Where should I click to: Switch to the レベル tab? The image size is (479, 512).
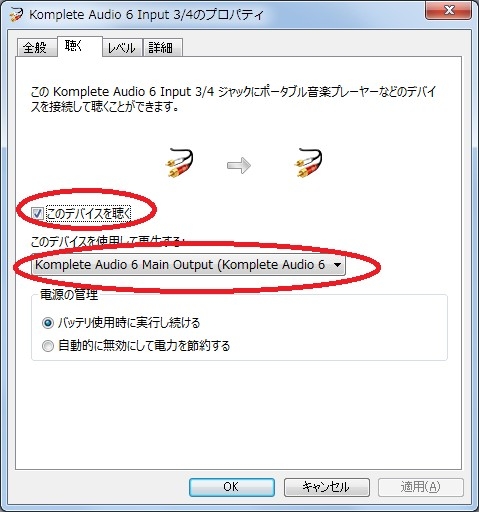[x=122, y=47]
